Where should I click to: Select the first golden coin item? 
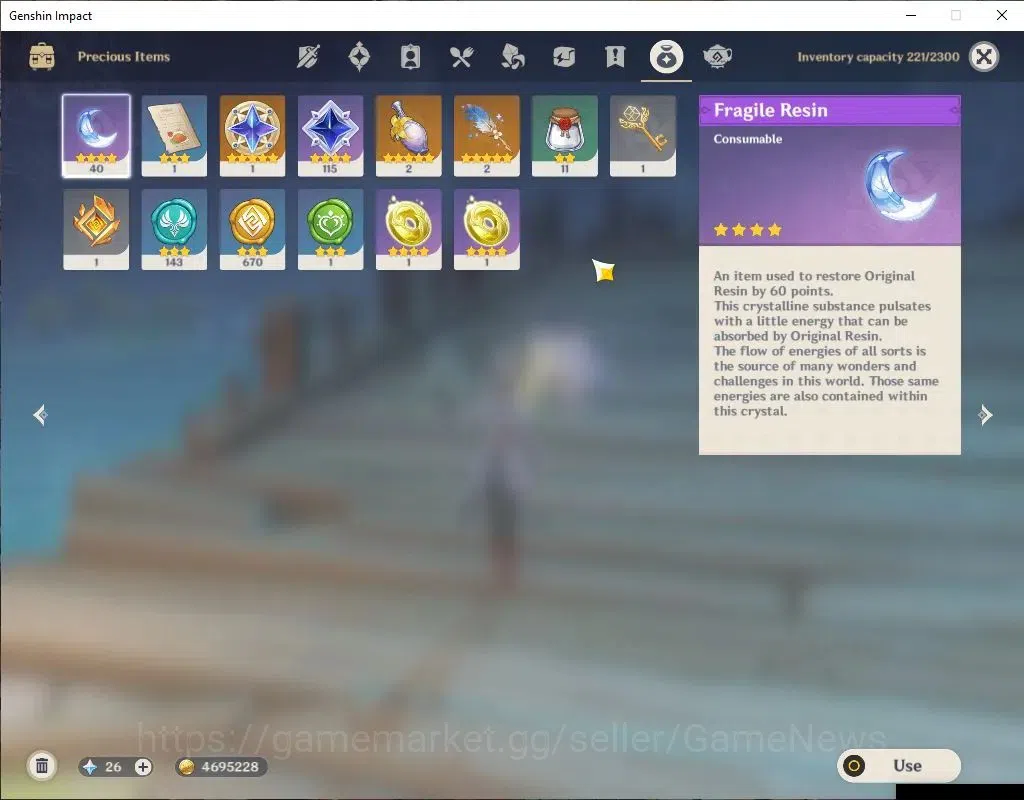click(408, 229)
